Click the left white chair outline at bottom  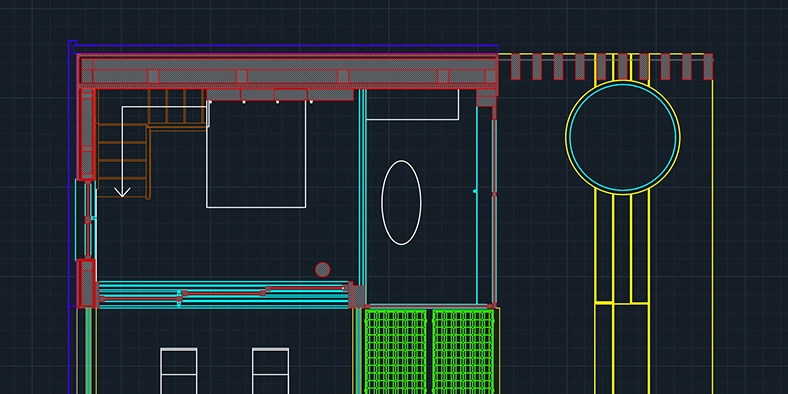pos(178,371)
